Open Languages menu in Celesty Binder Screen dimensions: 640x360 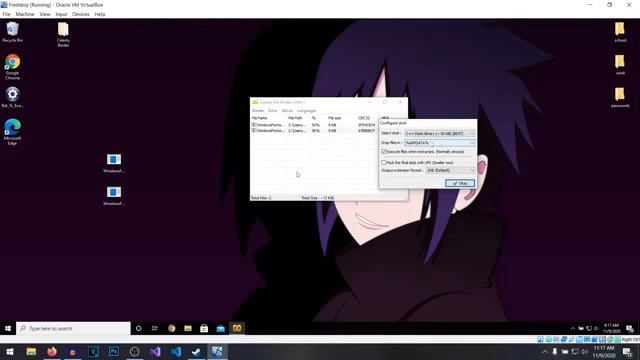307,111
